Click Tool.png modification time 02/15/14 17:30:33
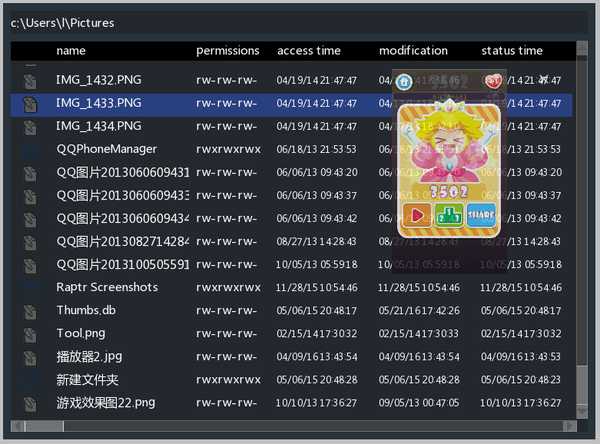The height and width of the screenshot is (444, 600). [419, 334]
